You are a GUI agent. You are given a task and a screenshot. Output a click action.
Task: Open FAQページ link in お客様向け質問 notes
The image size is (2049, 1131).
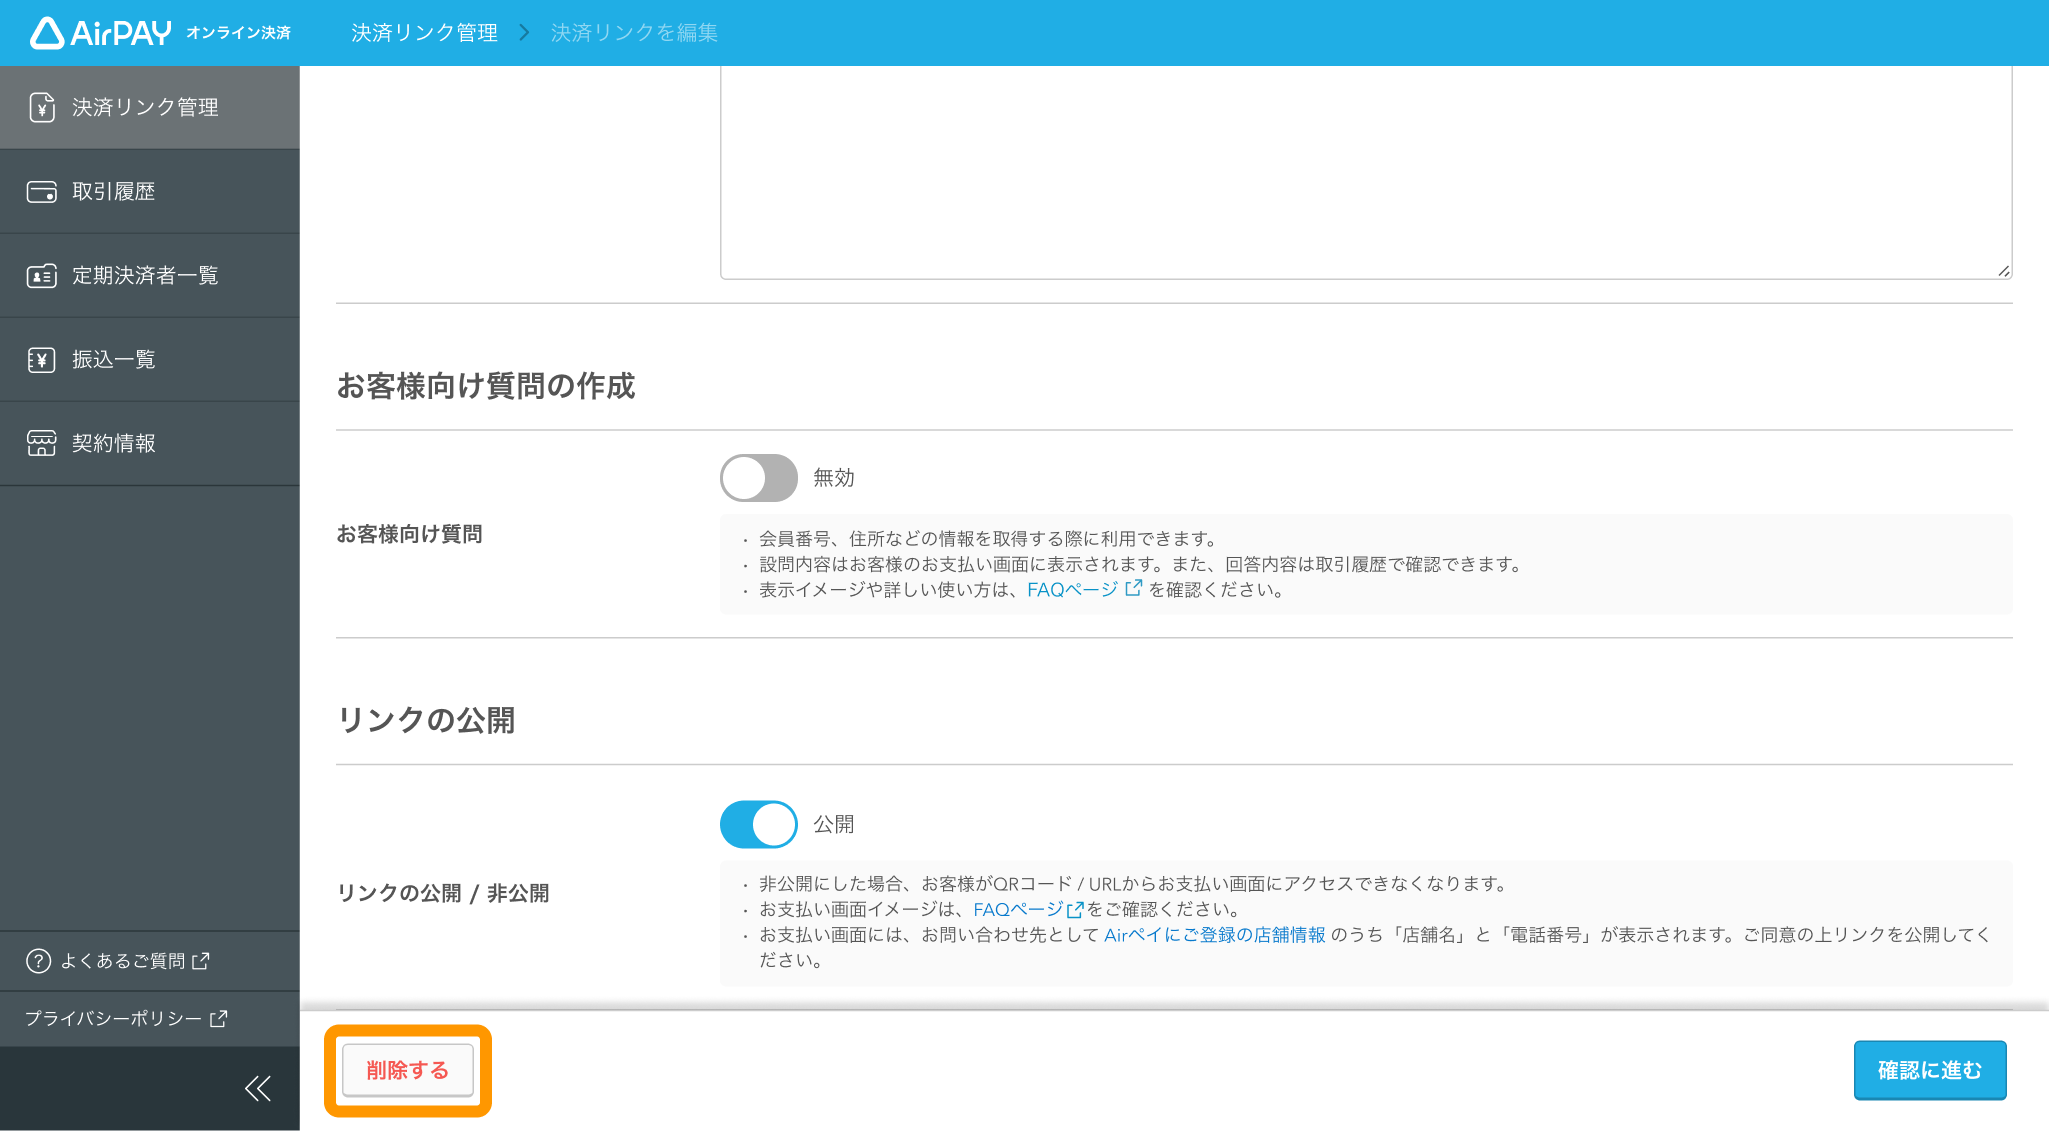click(1072, 590)
